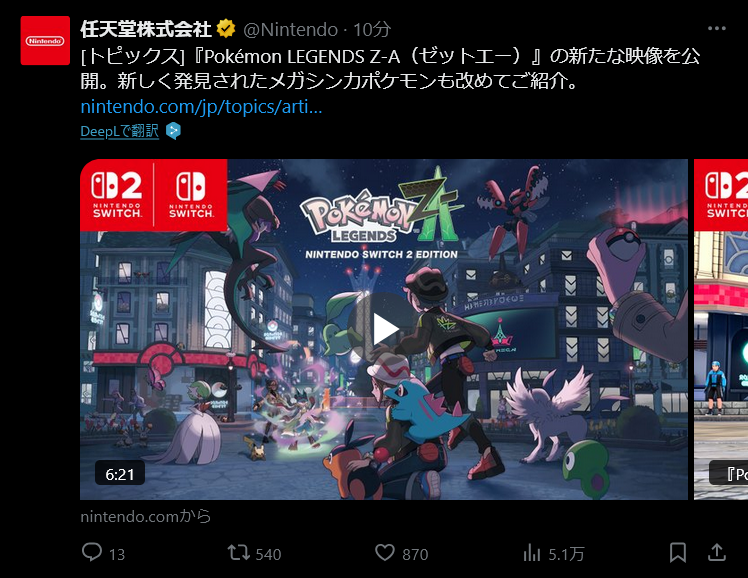Click the Nintendo Switch 2 logo on video

tap(117, 195)
